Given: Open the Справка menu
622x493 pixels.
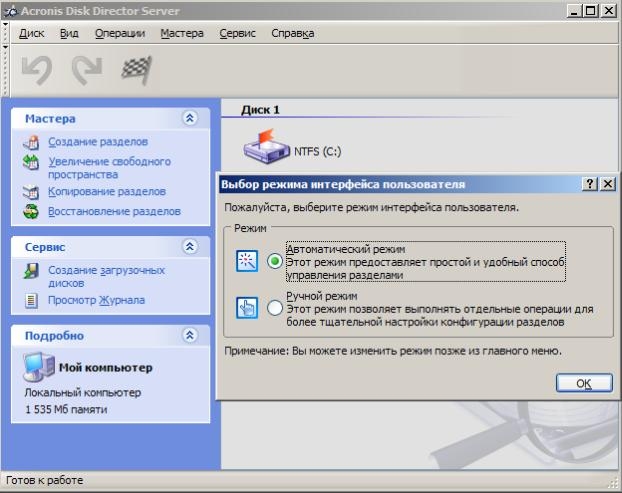Looking at the screenshot, I should [x=293, y=33].
